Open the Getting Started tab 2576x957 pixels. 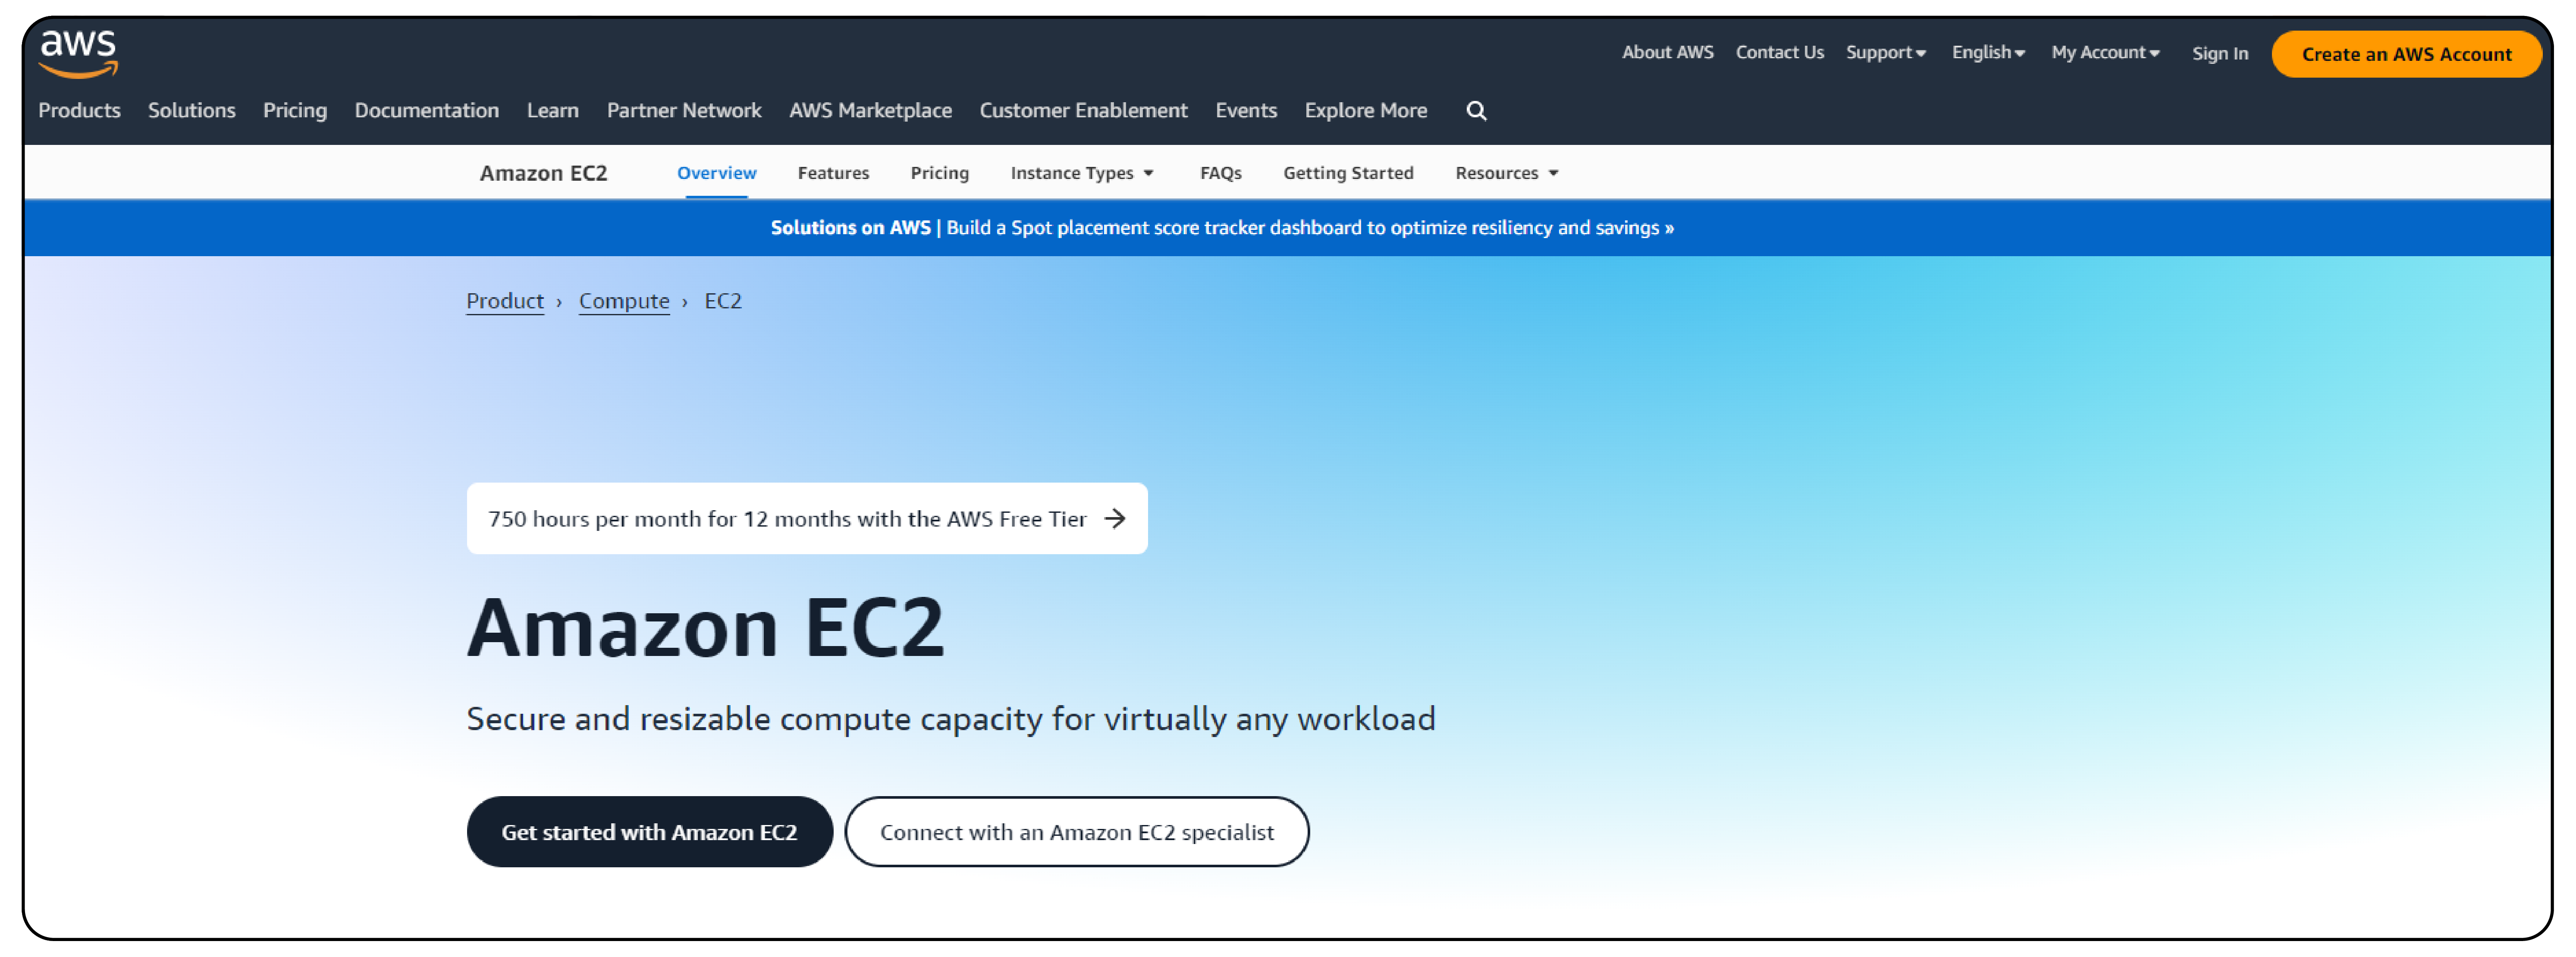pyautogui.click(x=1348, y=173)
